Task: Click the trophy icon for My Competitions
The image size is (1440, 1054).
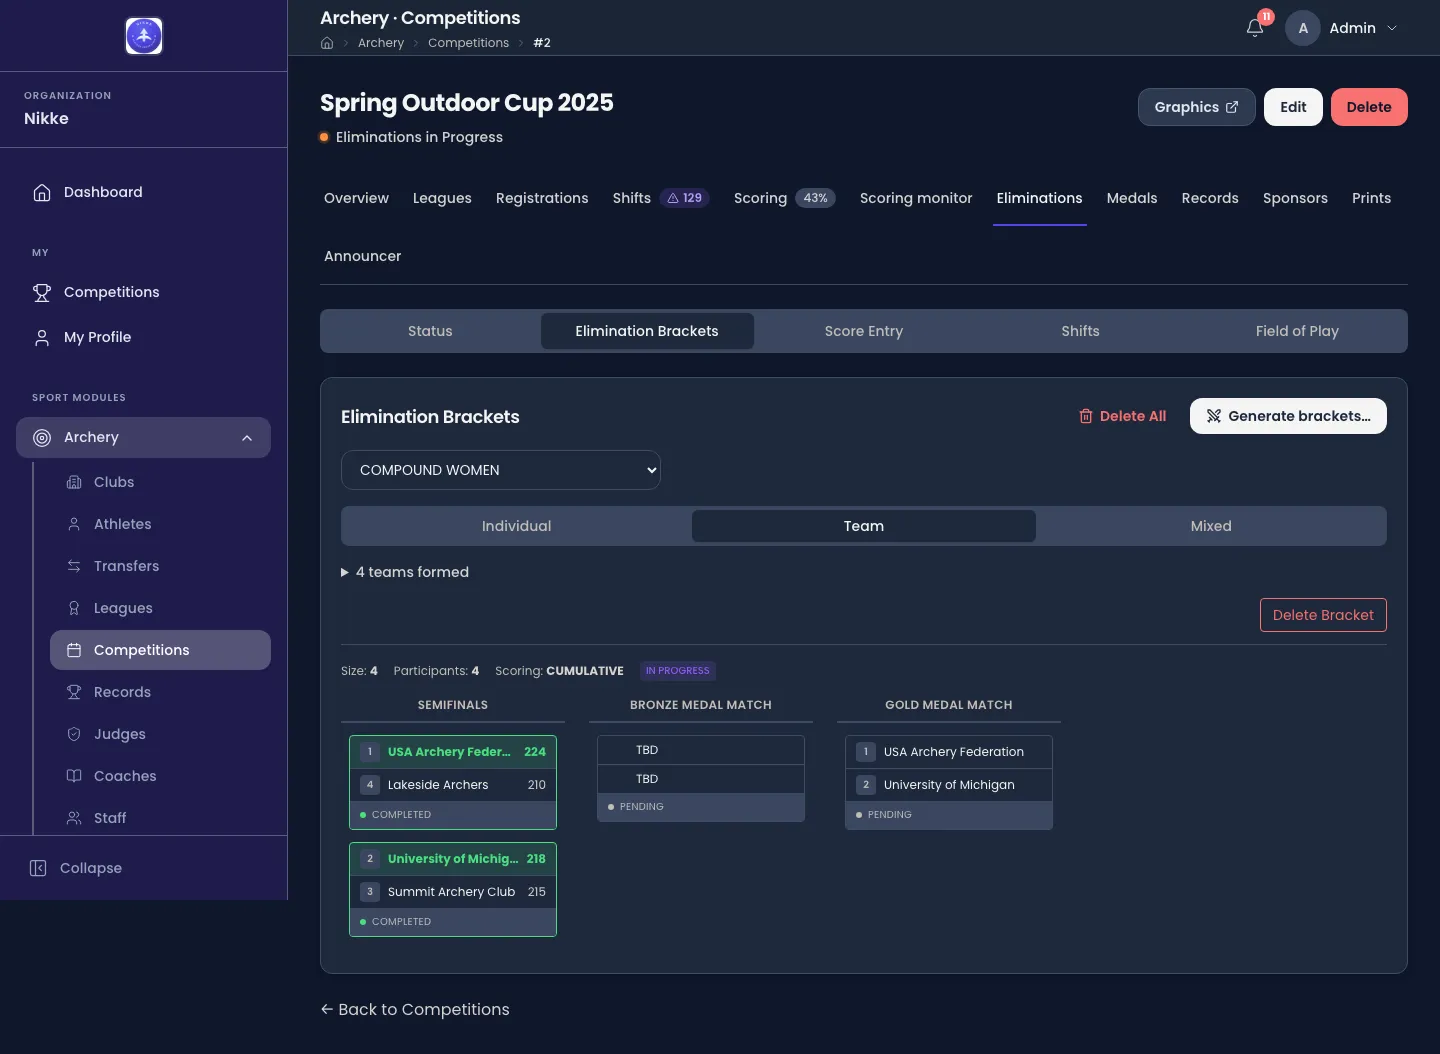Action: [42, 292]
